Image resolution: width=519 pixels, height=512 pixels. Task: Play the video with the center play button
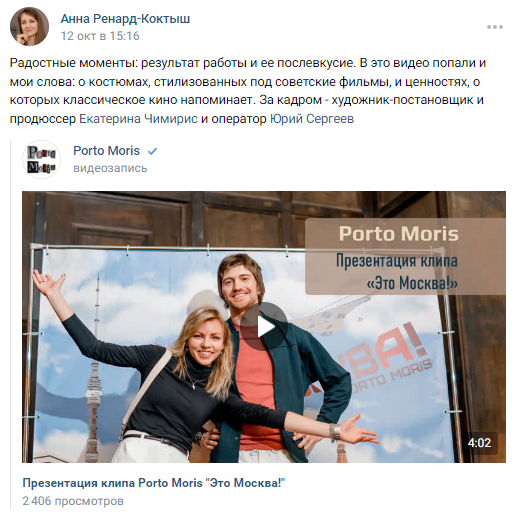pyautogui.click(x=264, y=327)
